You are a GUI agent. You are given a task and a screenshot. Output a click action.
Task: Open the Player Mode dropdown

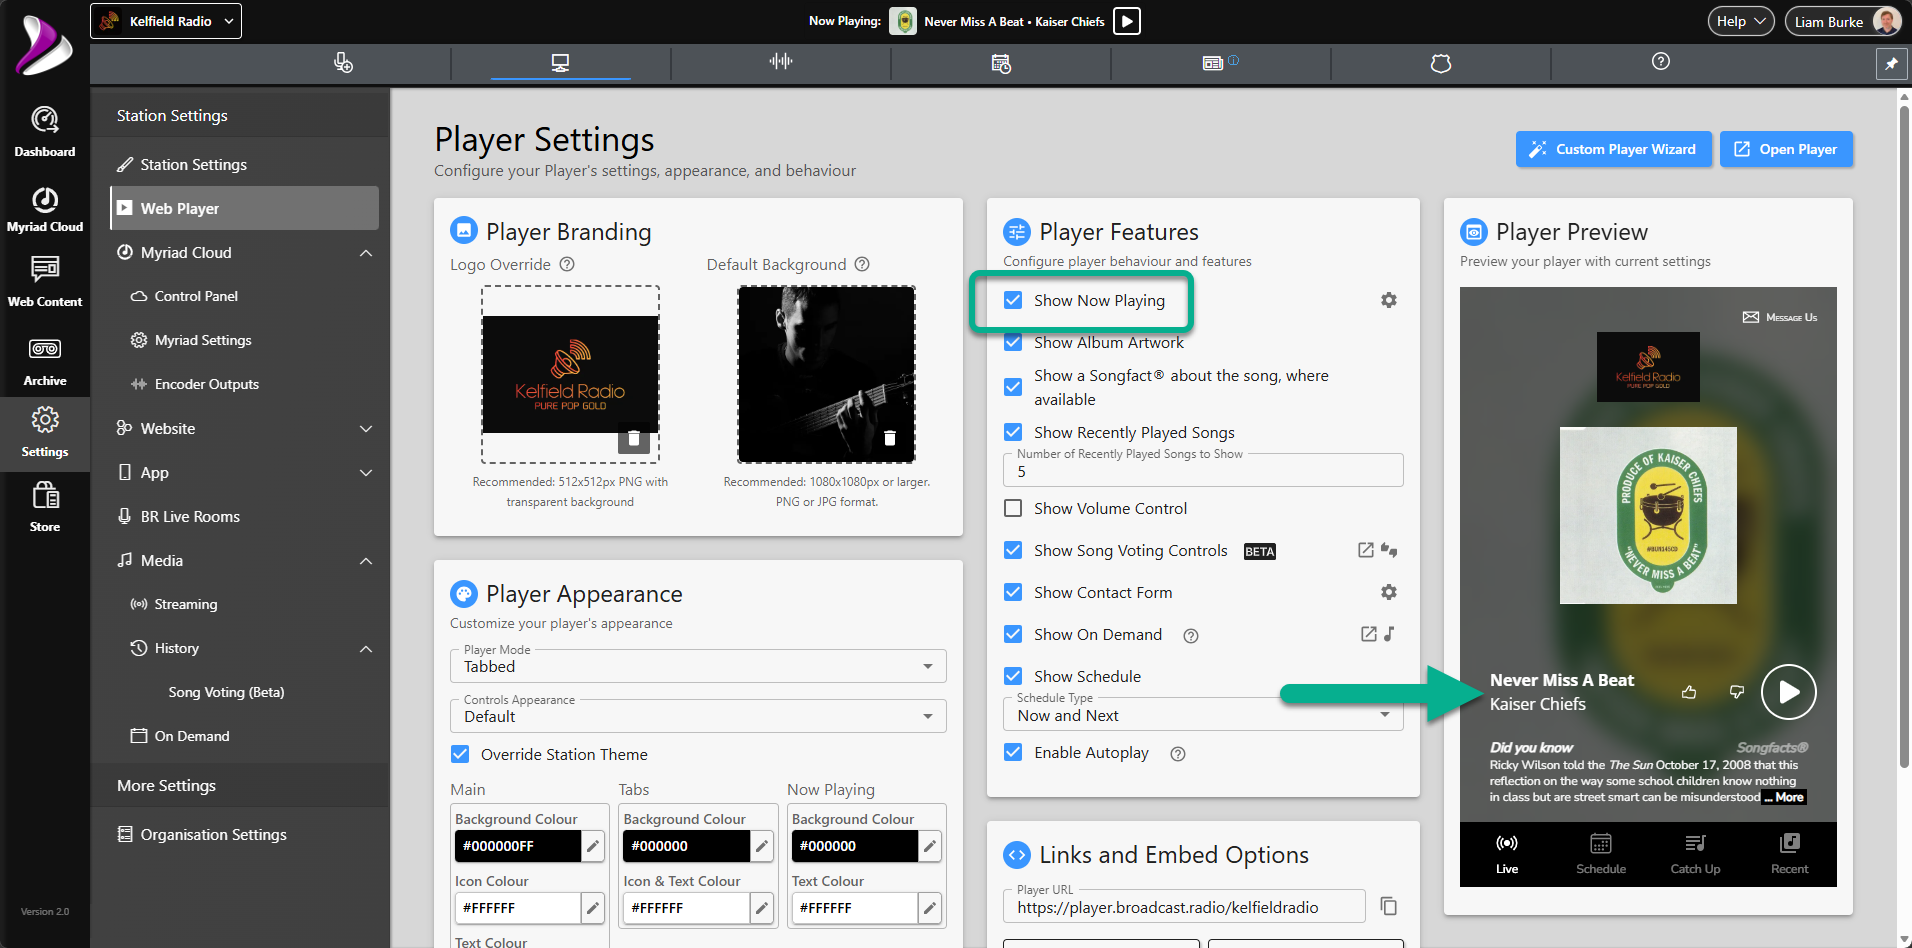pyautogui.click(x=698, y=666)
